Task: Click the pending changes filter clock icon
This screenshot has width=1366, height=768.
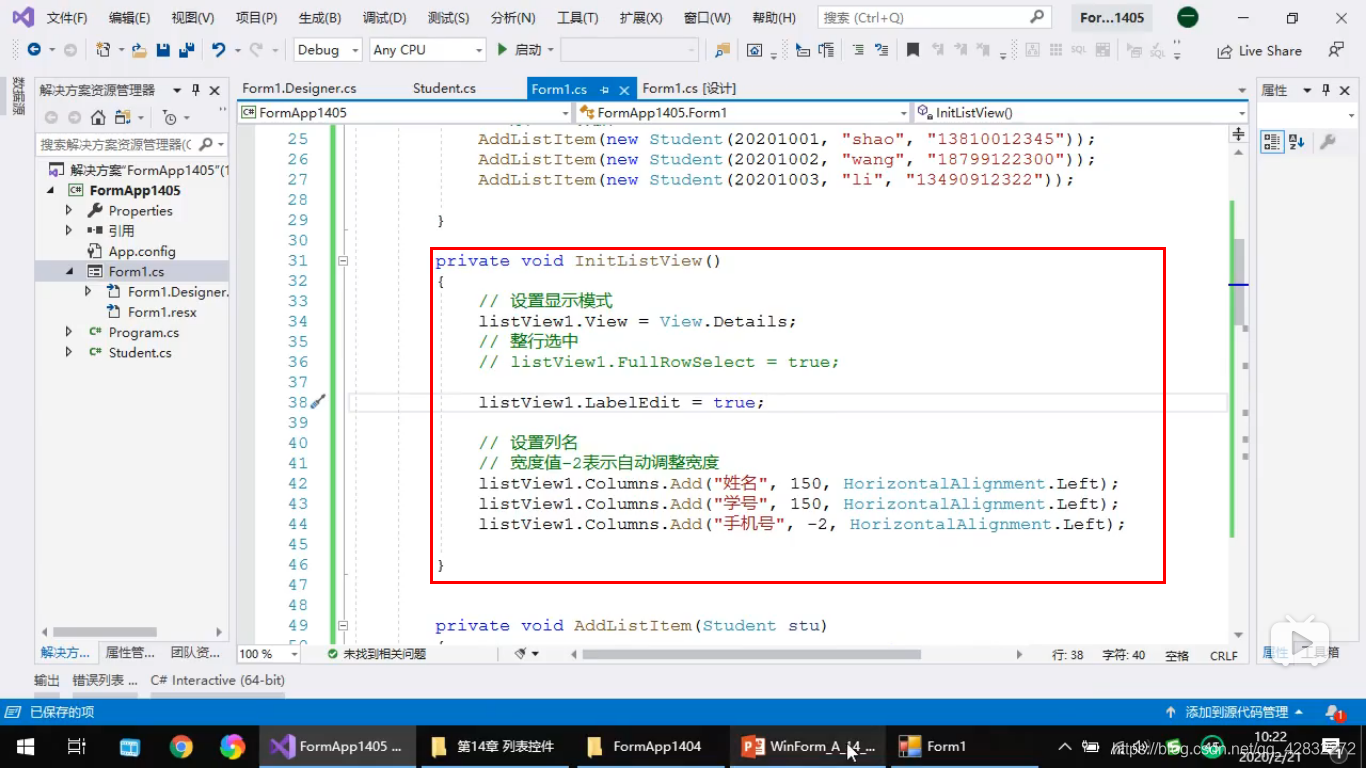Action: (x=169, y=117)
